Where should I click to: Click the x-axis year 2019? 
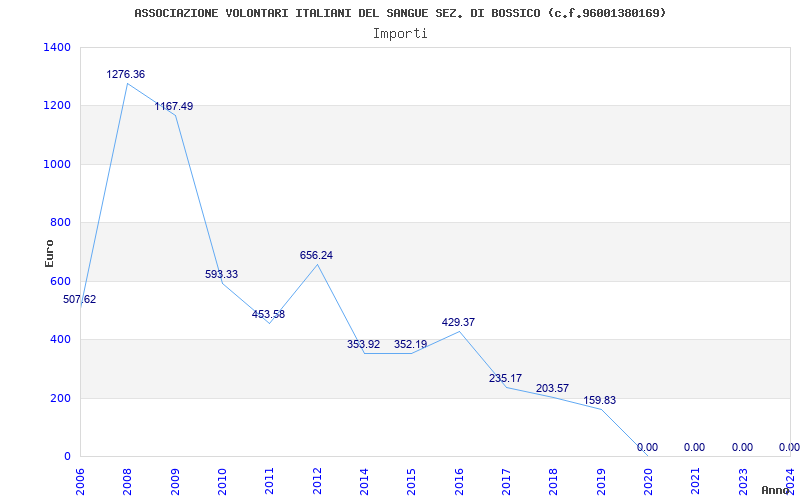(x=601, y=482)
